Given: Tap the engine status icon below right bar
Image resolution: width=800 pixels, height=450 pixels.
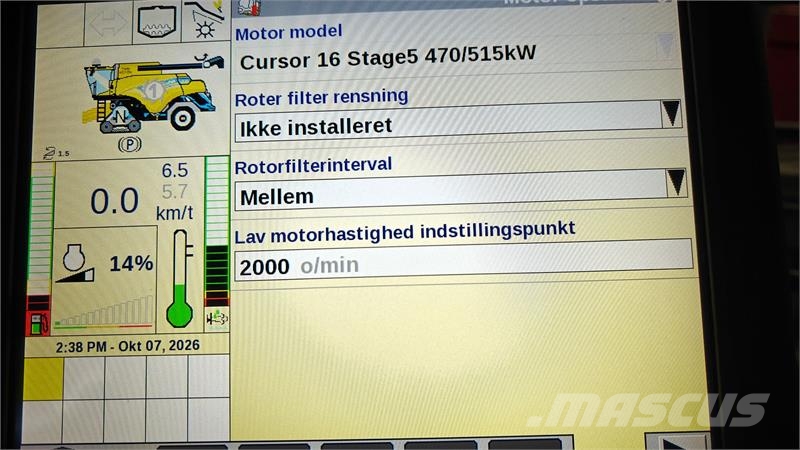Looking at the screenshot, I should 217,319.
